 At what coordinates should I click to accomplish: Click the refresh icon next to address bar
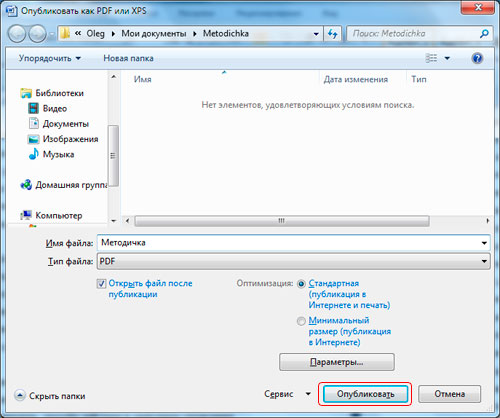click(333, 34)
